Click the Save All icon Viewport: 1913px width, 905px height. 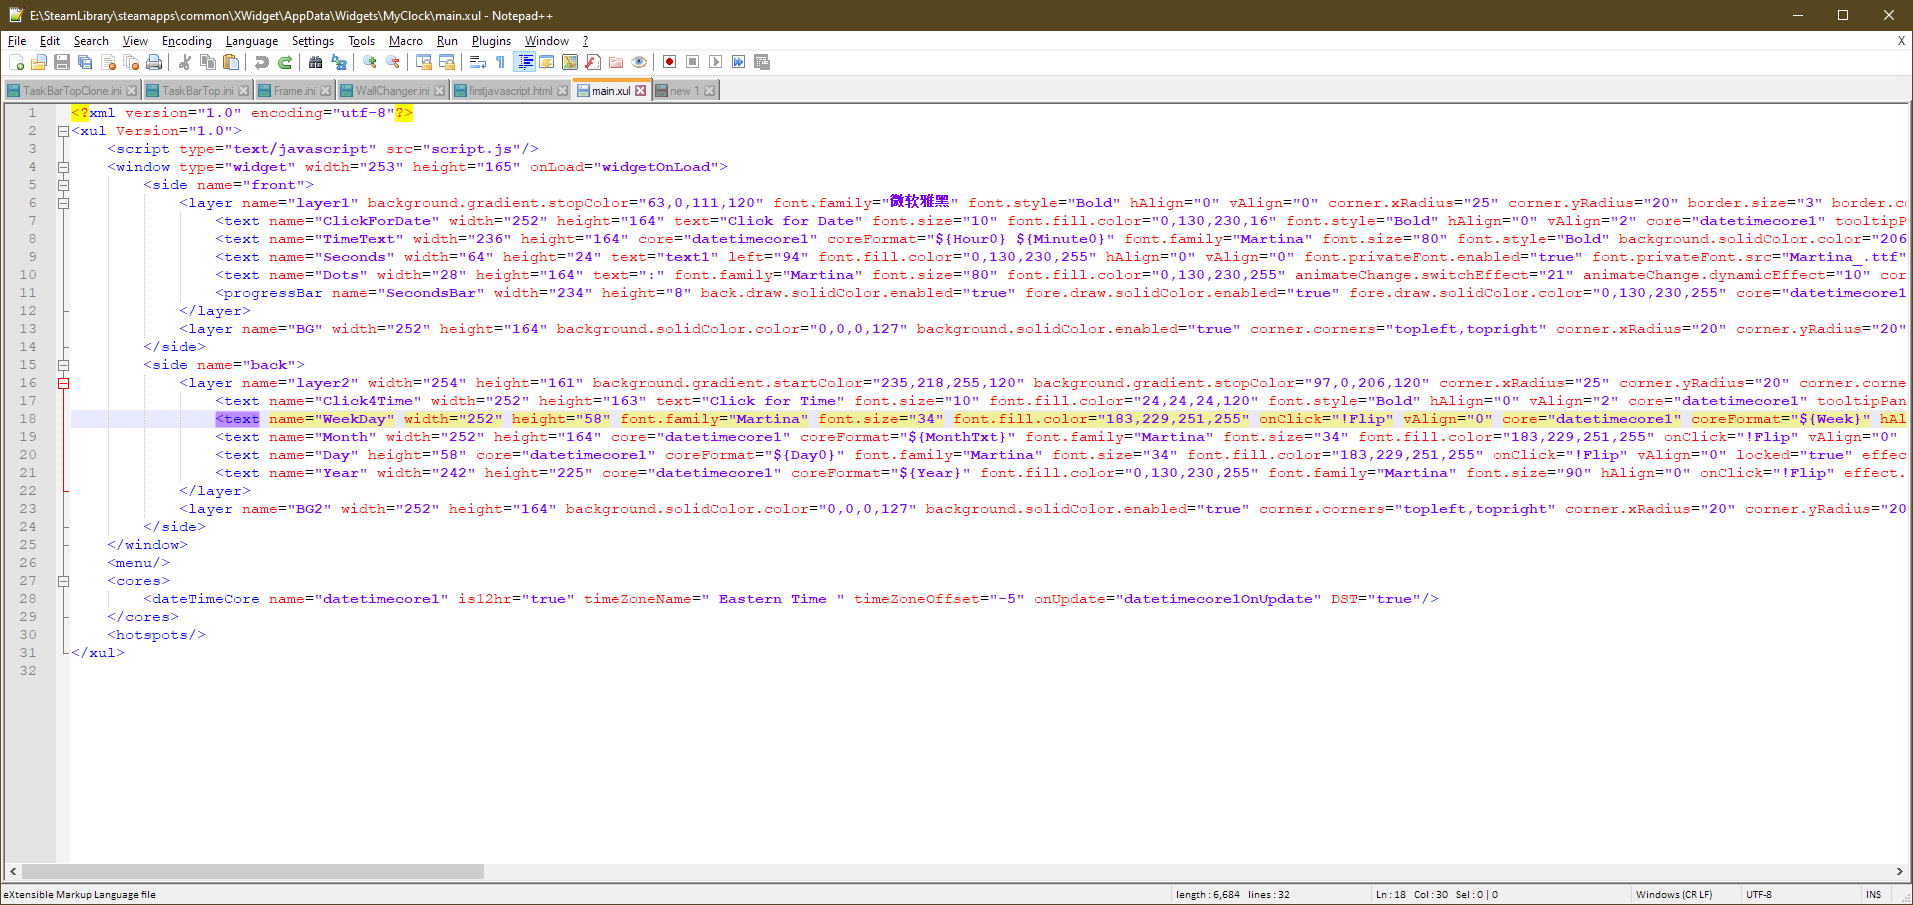85,62
